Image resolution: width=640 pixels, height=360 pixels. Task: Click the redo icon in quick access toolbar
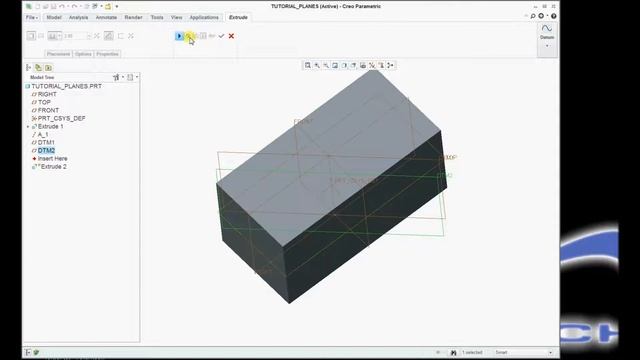(x=74, y=7)
